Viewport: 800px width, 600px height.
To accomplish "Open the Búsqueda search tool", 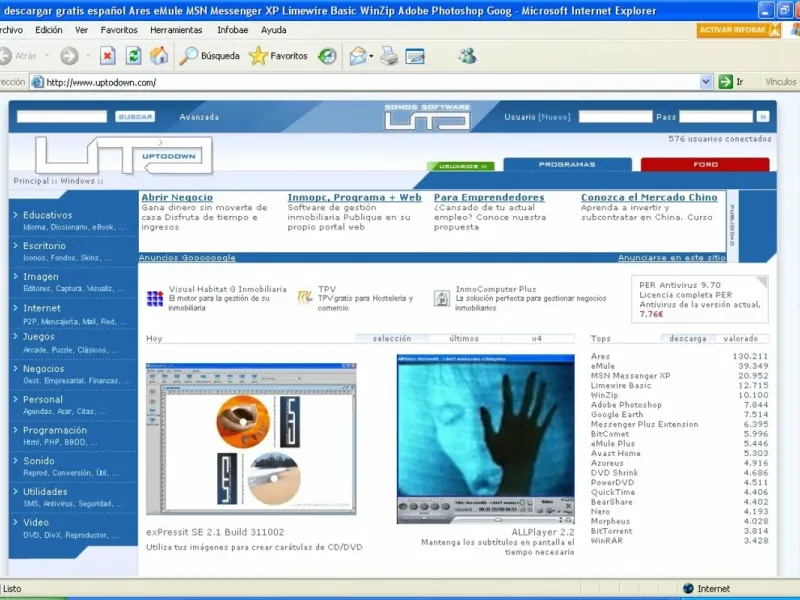I will [x=209, y=56].
